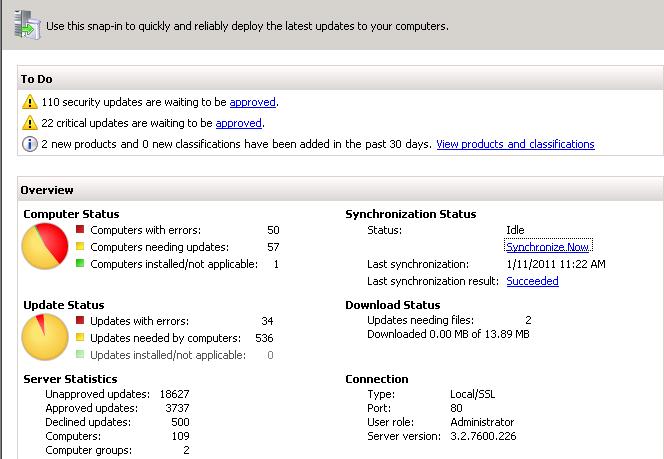
Task: Click the Computers value 109
Action: coord(180,436)
